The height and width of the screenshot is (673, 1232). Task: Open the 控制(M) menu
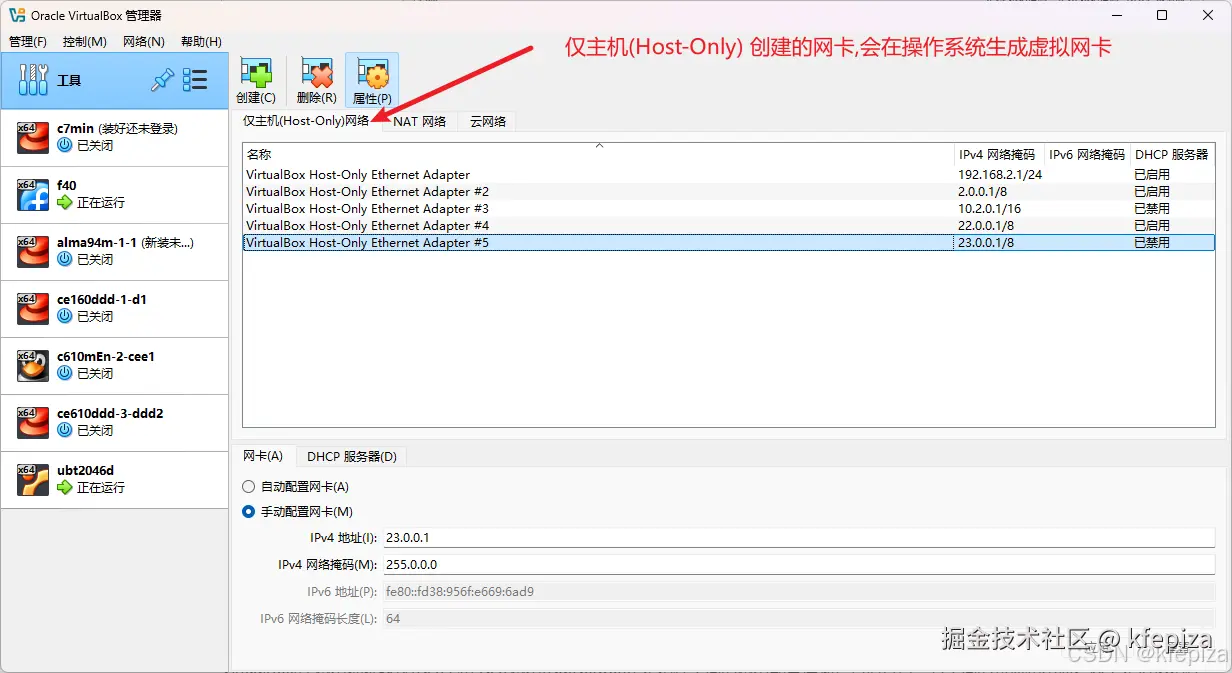(84, 41)
